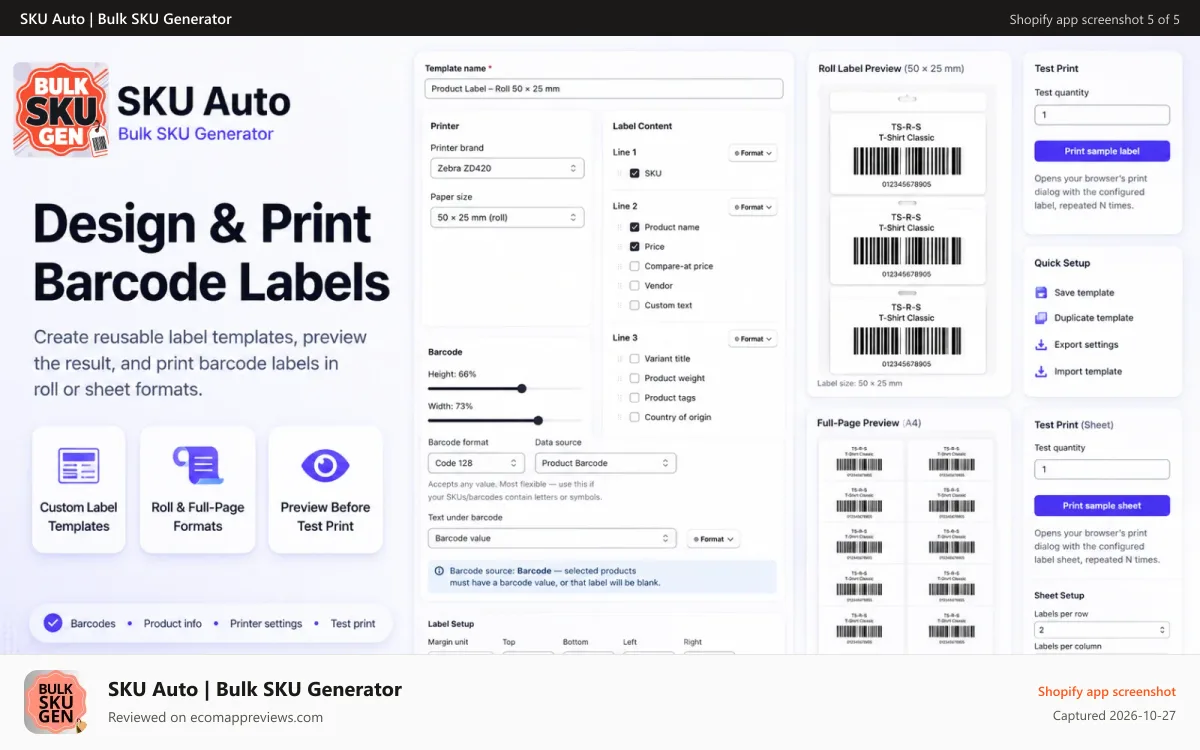Open the Line 1 Format dropdown
The image size is (1200, 750).
click(752, 153)
